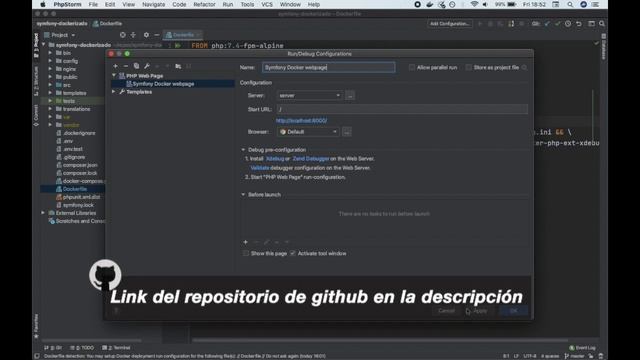Open the volume control in the menu bar
The height and width of the screenshot is (360, 640).
[485, 4]
